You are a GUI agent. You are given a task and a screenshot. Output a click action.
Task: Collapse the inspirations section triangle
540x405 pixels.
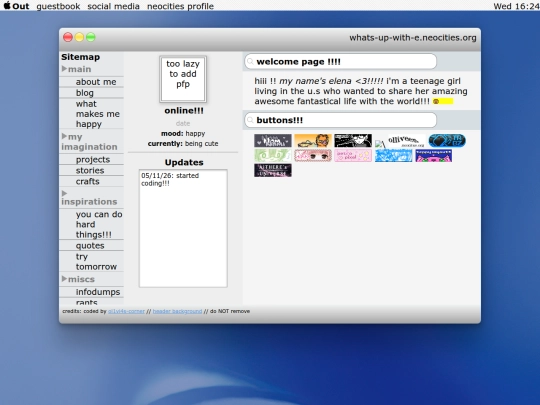coord(64,193)
